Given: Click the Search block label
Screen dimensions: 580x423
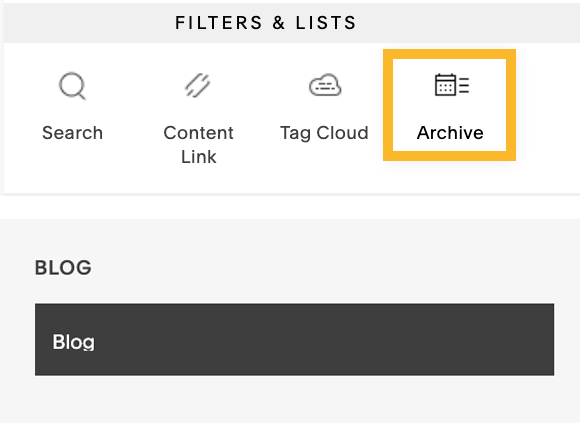Looking at the screenshot, I should click(72, 133).
